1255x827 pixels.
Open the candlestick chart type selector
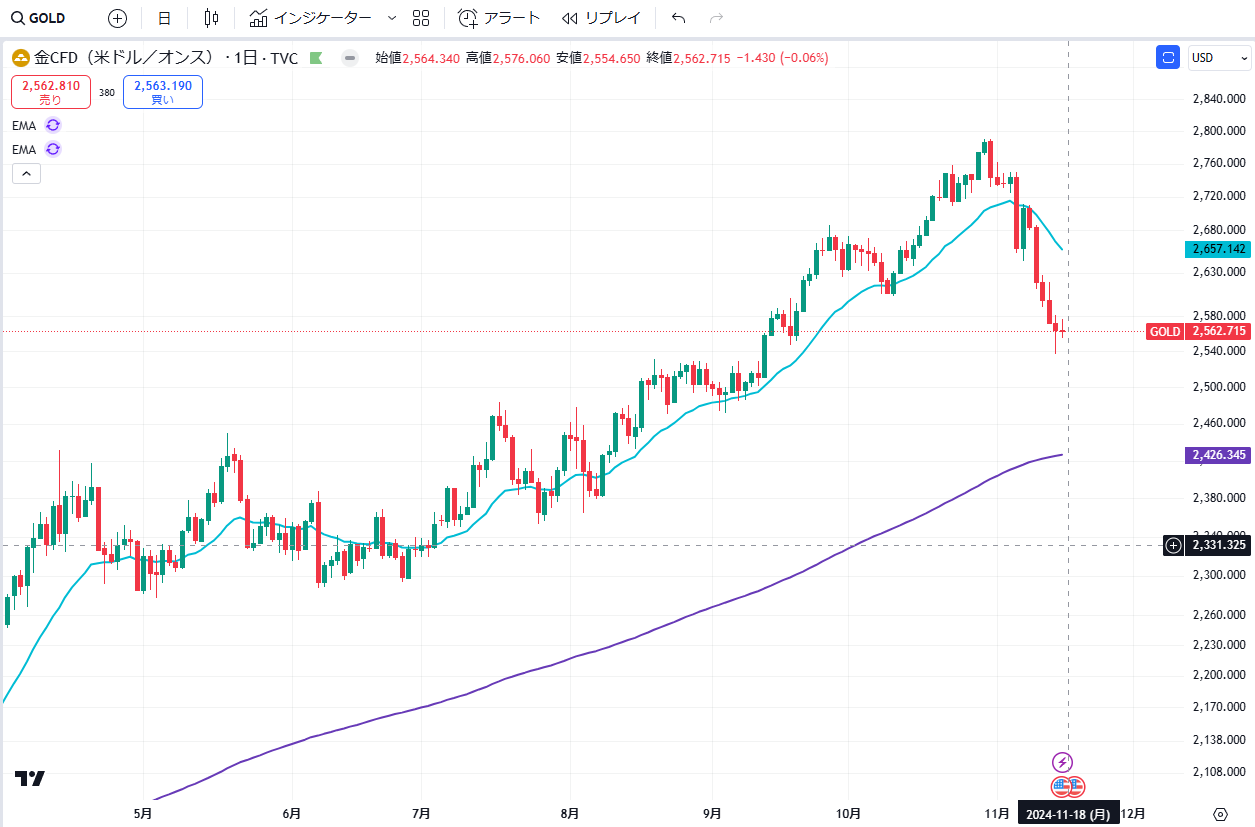point(210,18)
